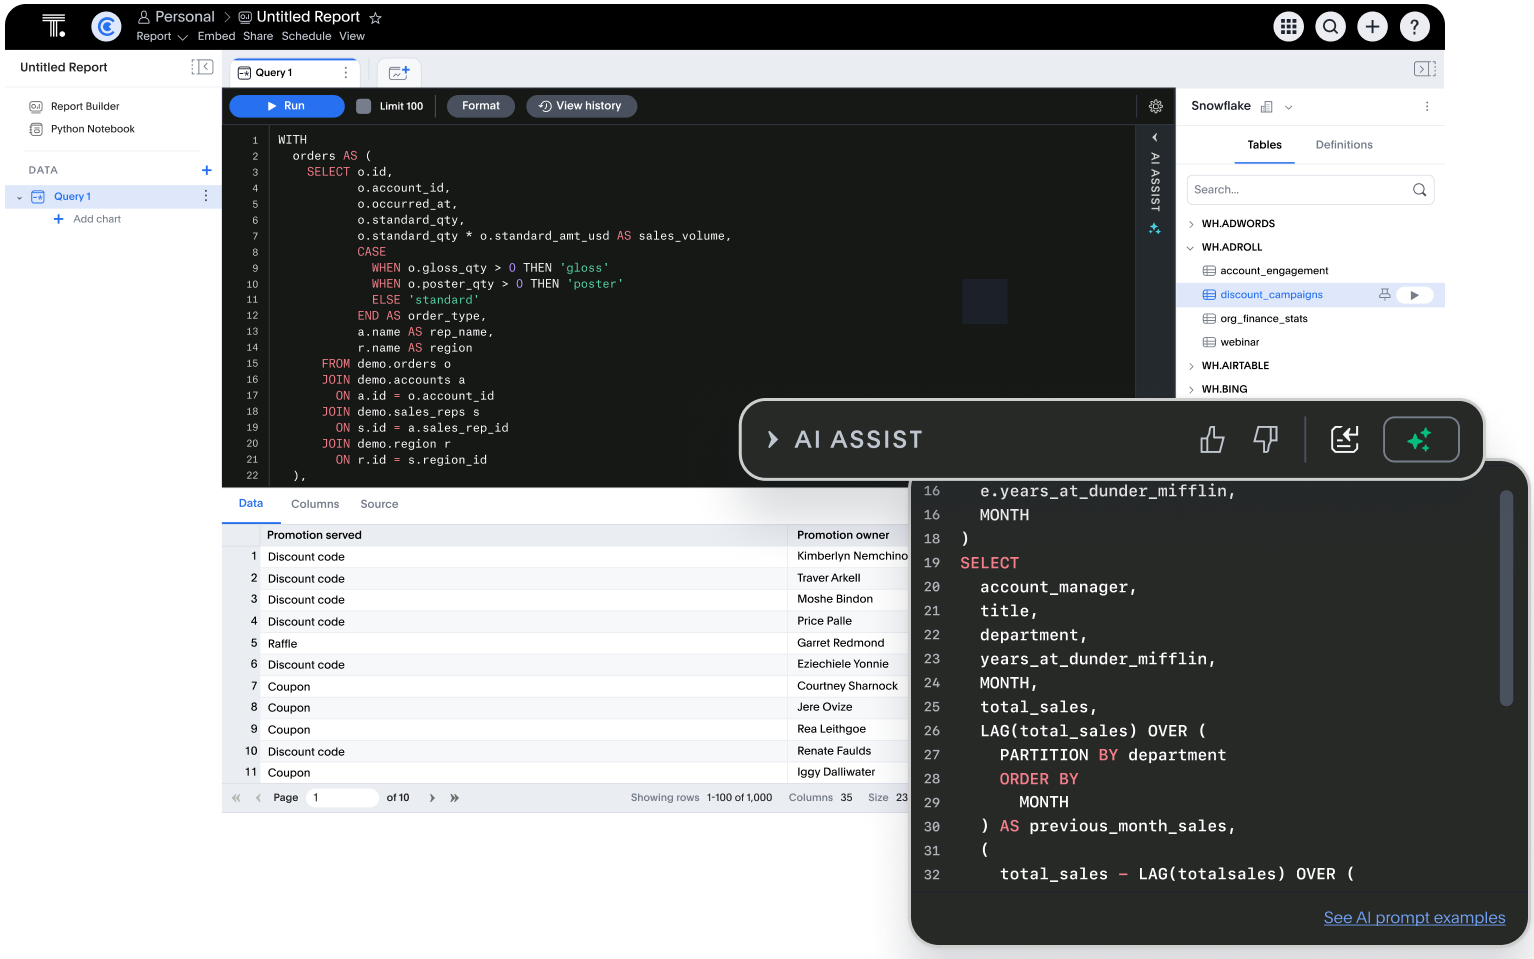The width and height of the screenshot is (1534, 959).
Task: Click the thumbs up icon in AI Assist
Action: pyautogui.click(x=1212, y=440)
